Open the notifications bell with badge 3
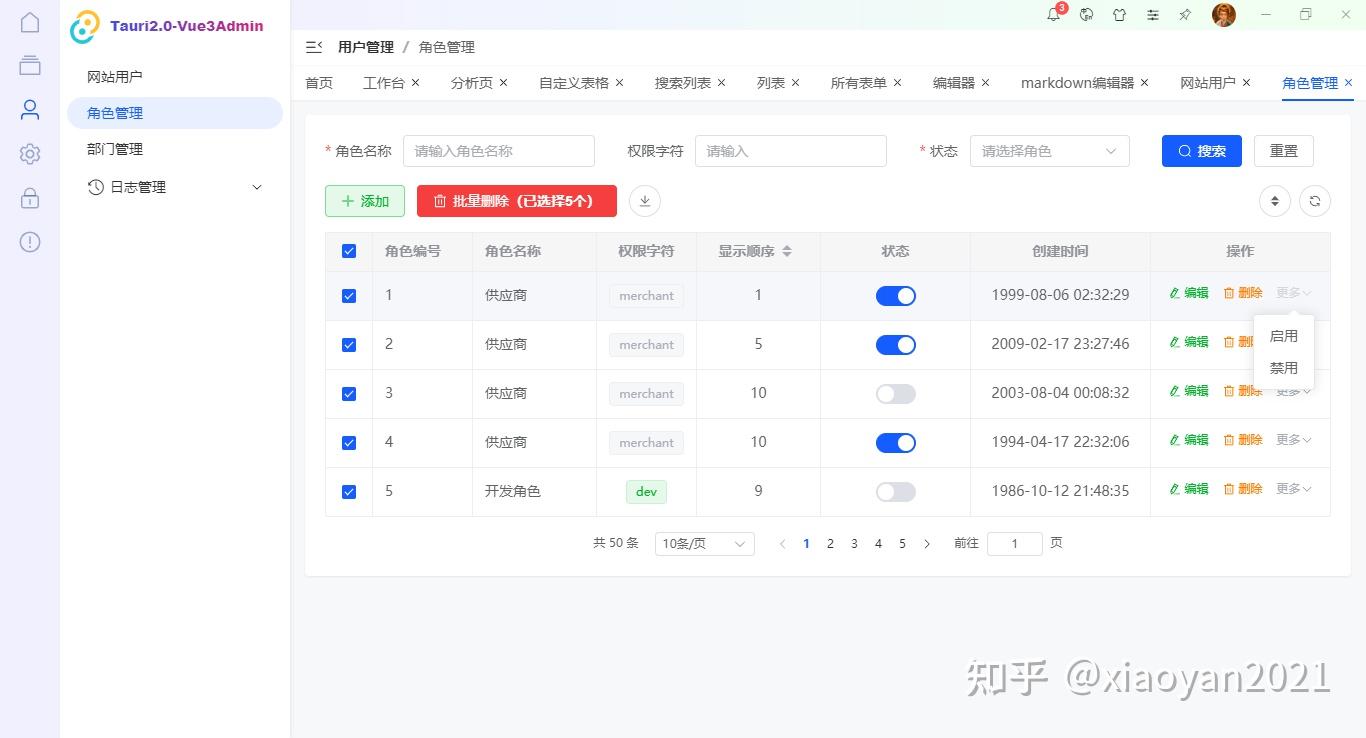1366x738 pixels. [1052, 15]
